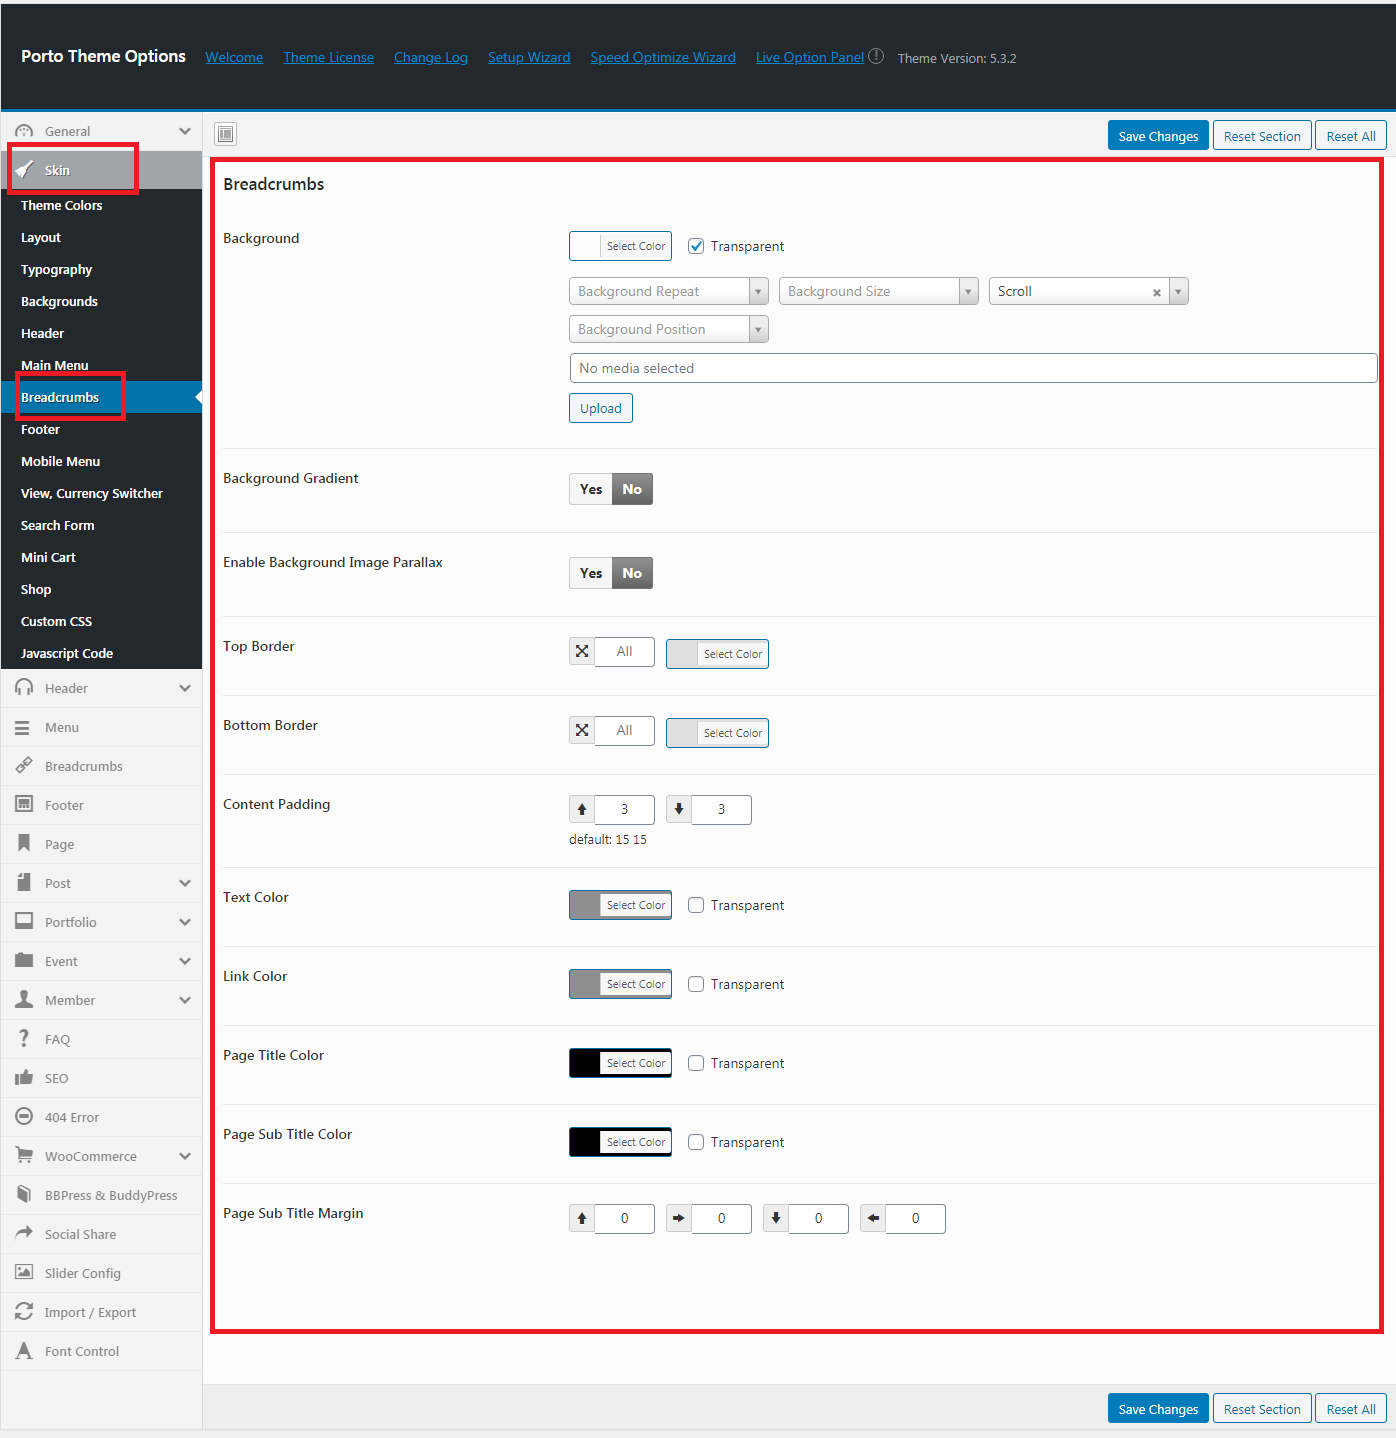This screenshot has height=1438, width=1396.
Task: Check Transparent for Page Title Color
Action: tap(696, 1063)
